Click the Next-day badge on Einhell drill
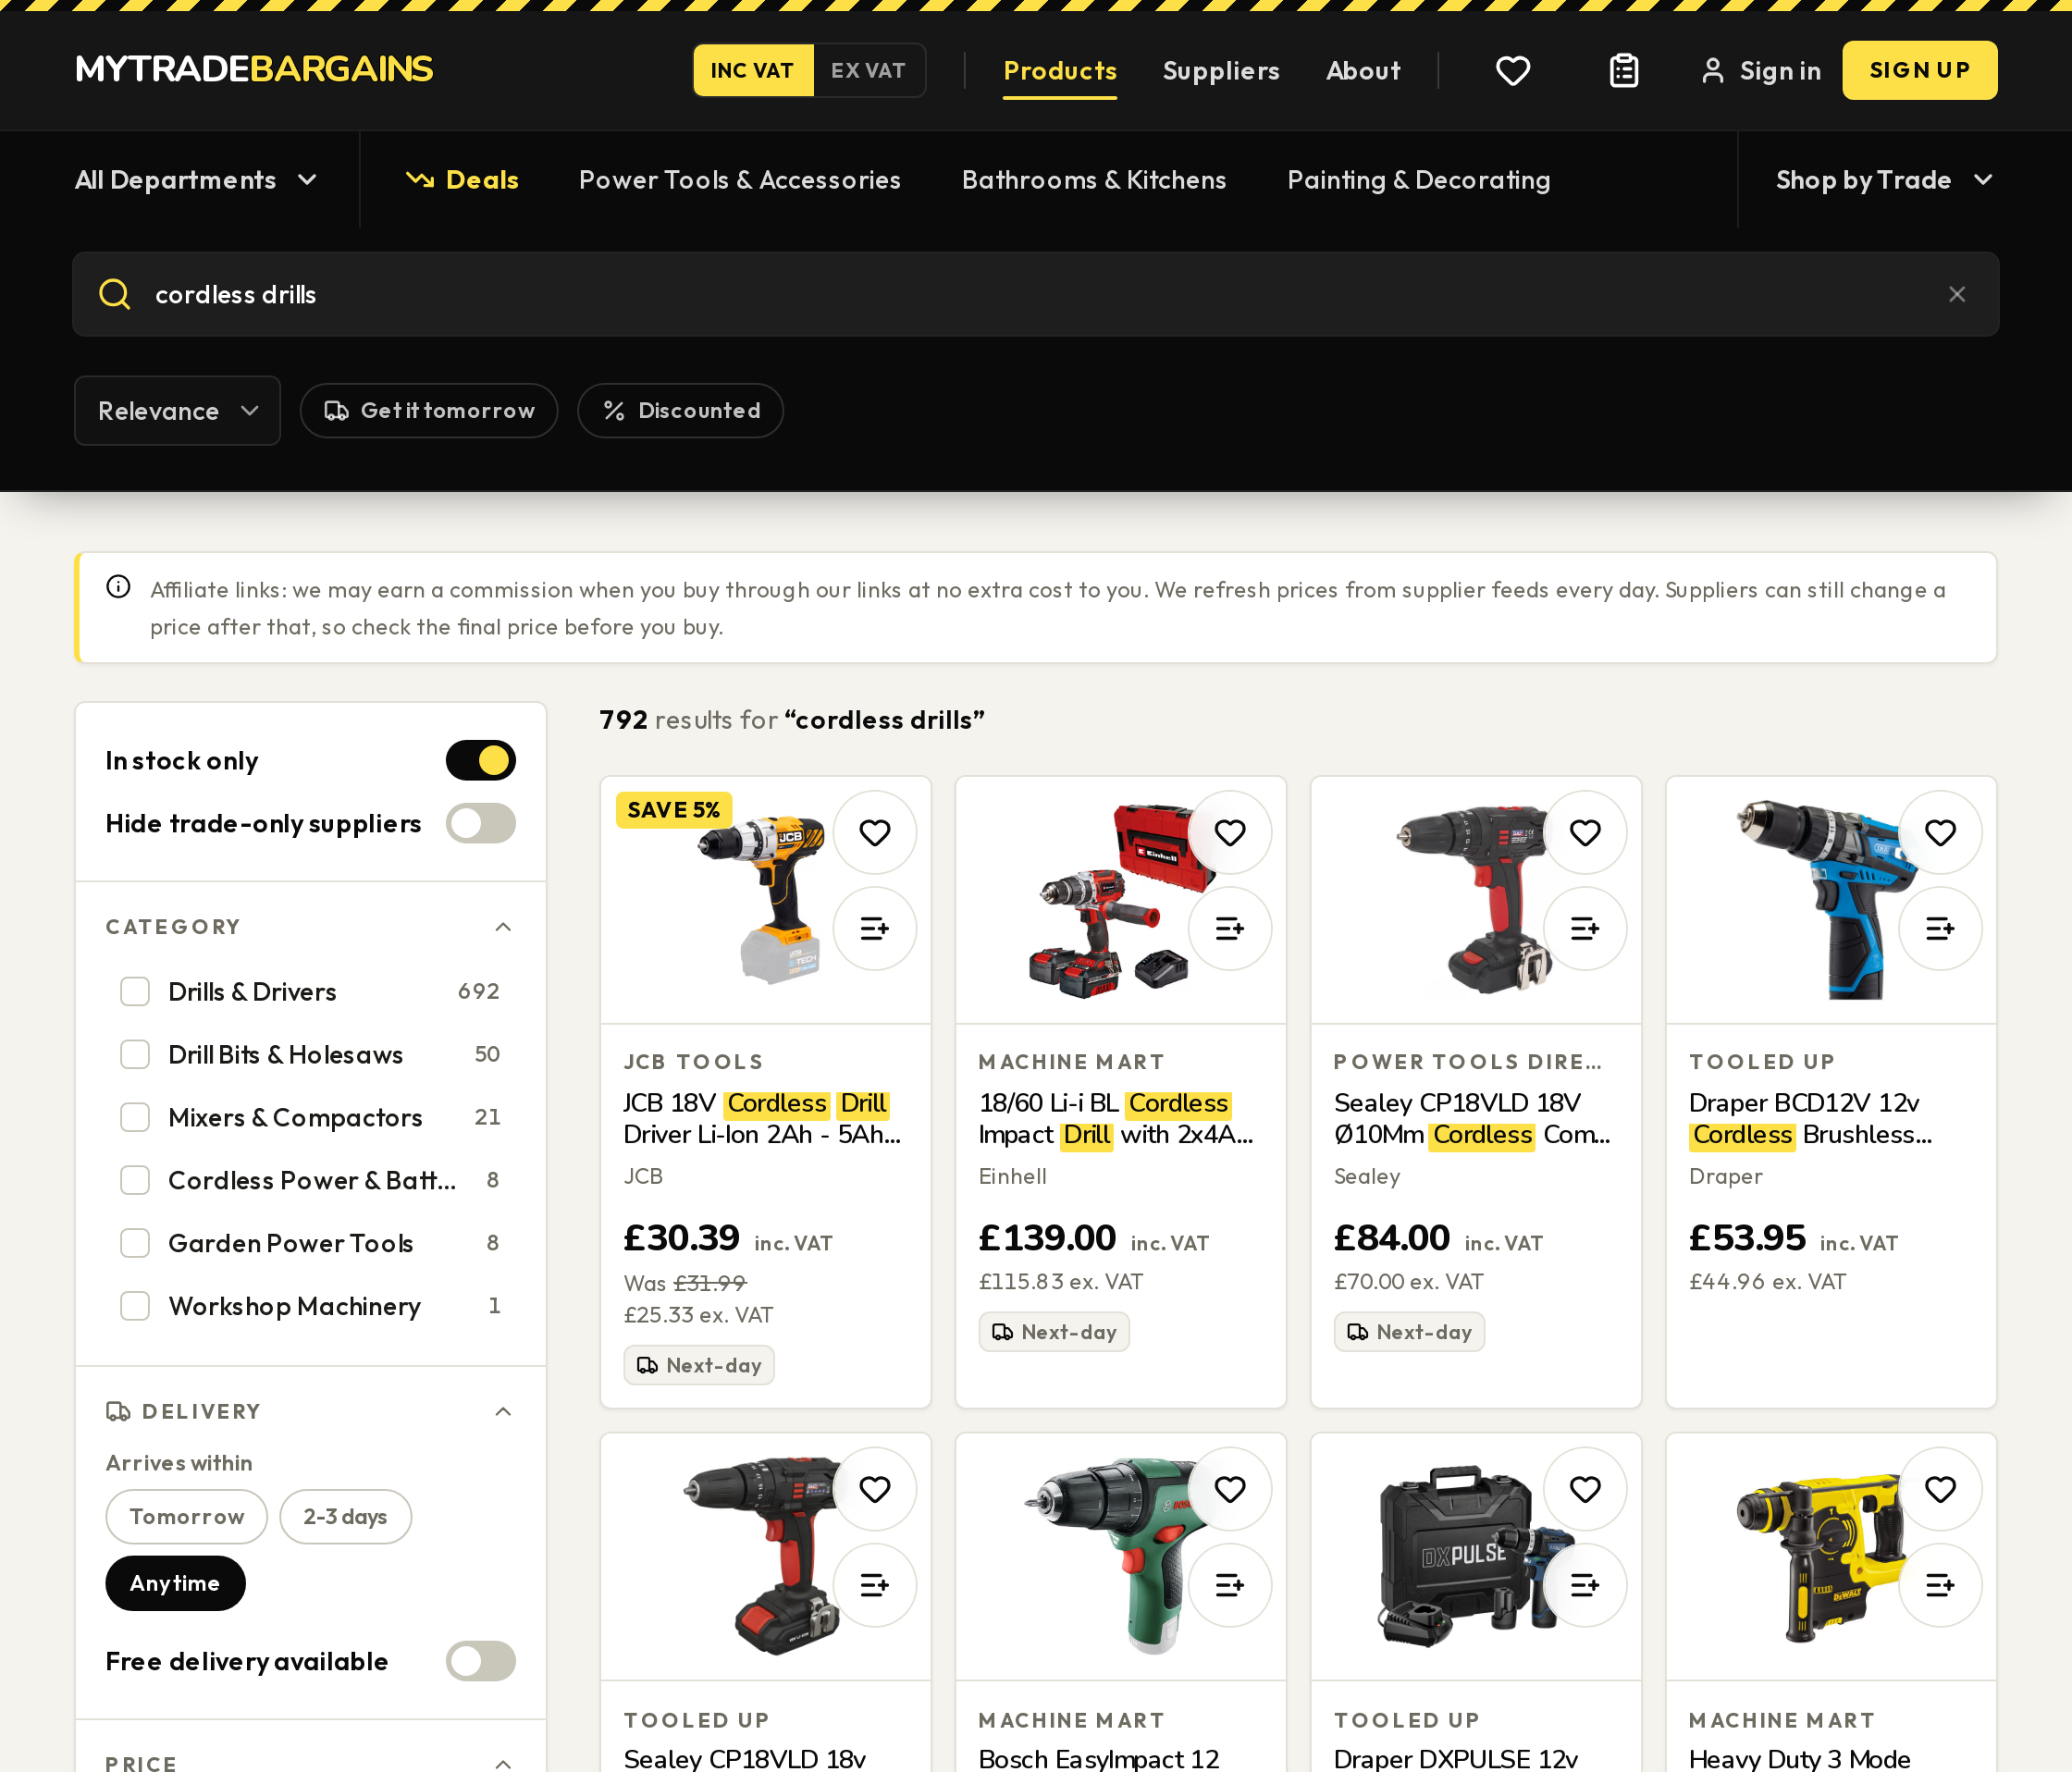This screenshot has height=1772, width=2072. [1053, 1332]
